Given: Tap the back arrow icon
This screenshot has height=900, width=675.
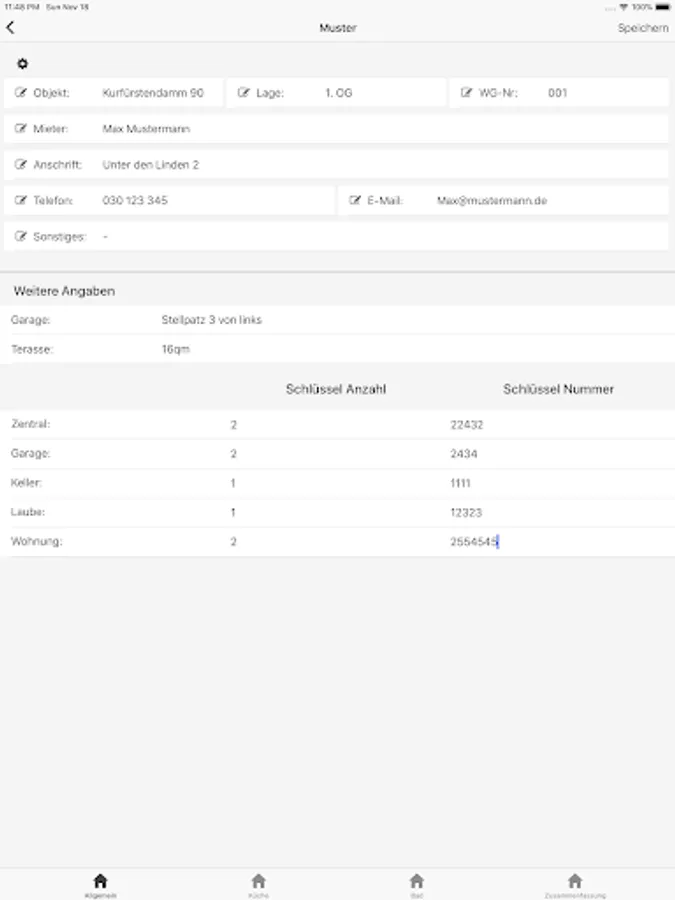Looking at the screenshot, I should (x=11, y=28).
